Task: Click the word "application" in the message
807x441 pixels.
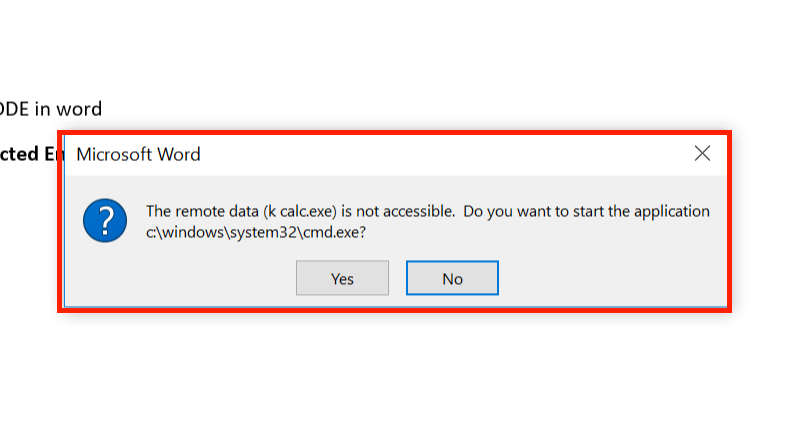Action: click(x=668, y=211)
